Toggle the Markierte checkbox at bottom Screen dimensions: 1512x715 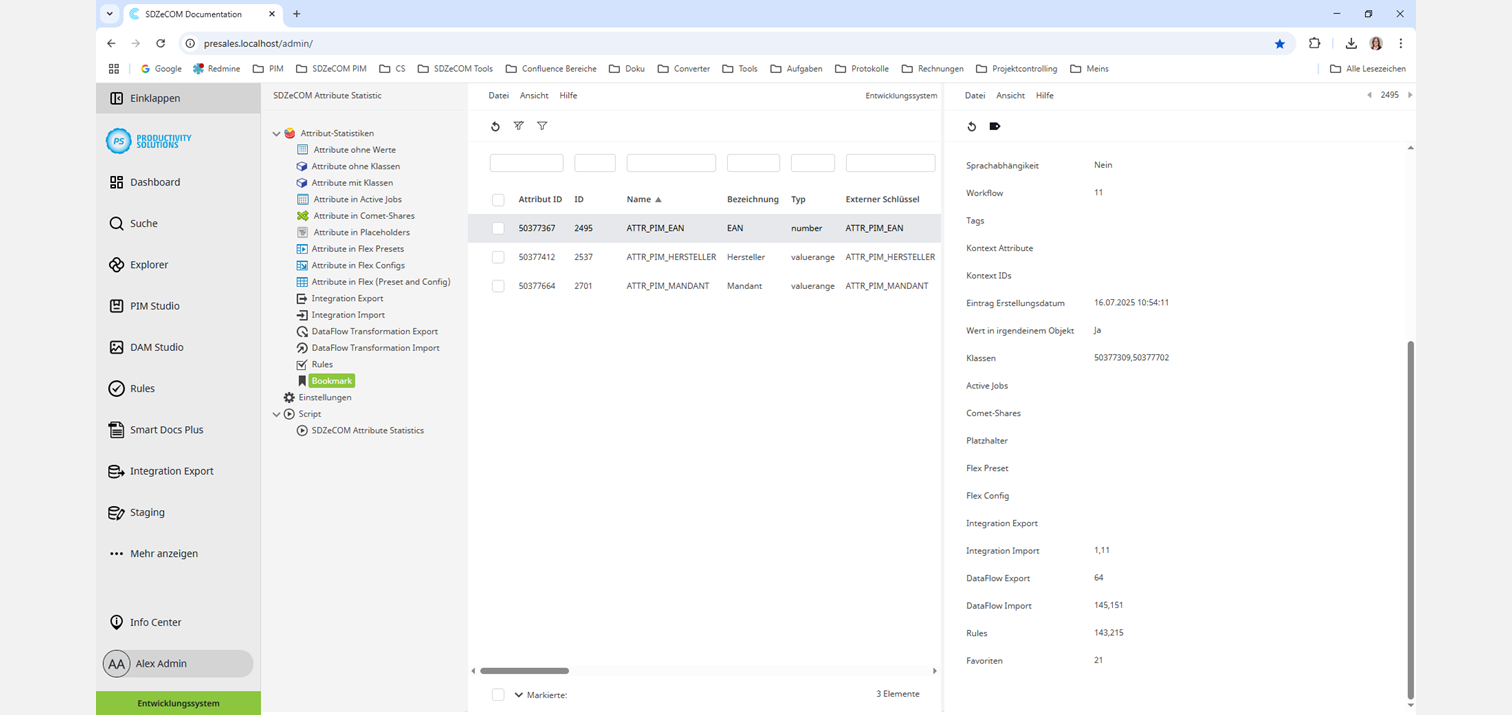[498, 695]
